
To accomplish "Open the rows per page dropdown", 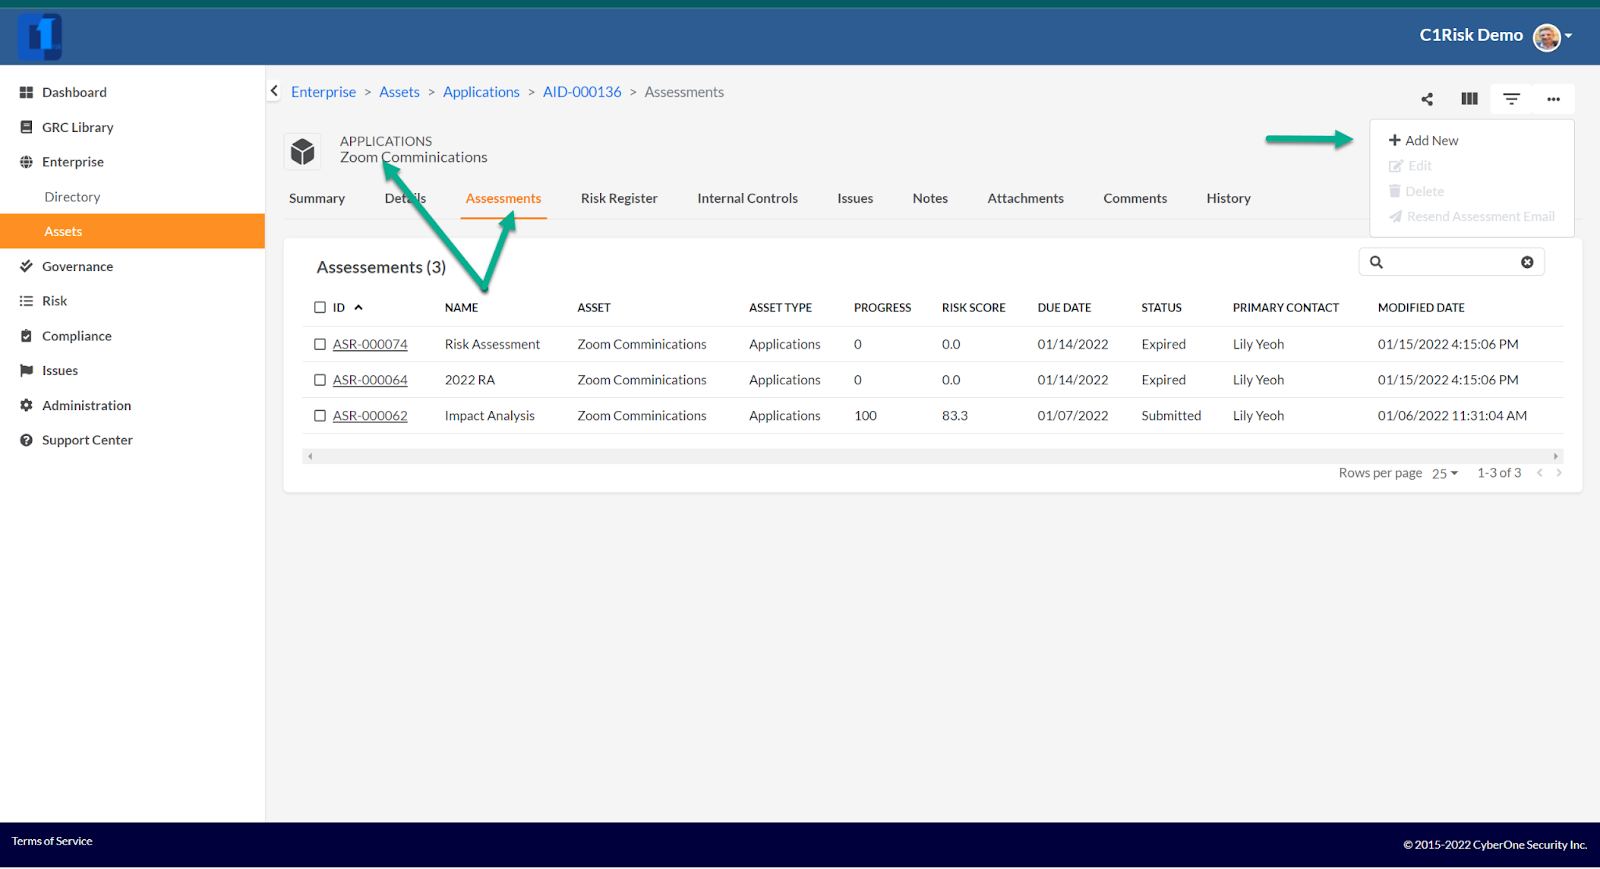I will (x=1445, y=474).
